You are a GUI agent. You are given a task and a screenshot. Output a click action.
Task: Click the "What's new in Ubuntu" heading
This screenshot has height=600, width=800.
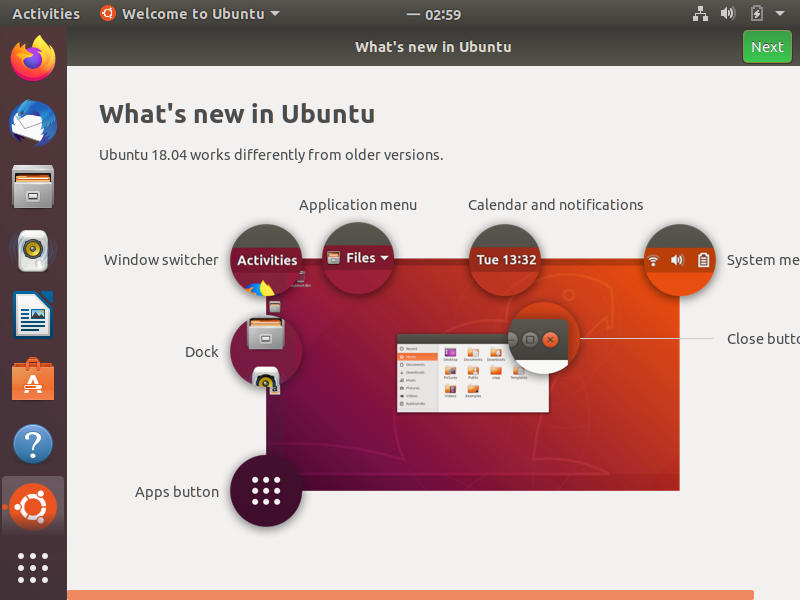[x=237, y=114]
